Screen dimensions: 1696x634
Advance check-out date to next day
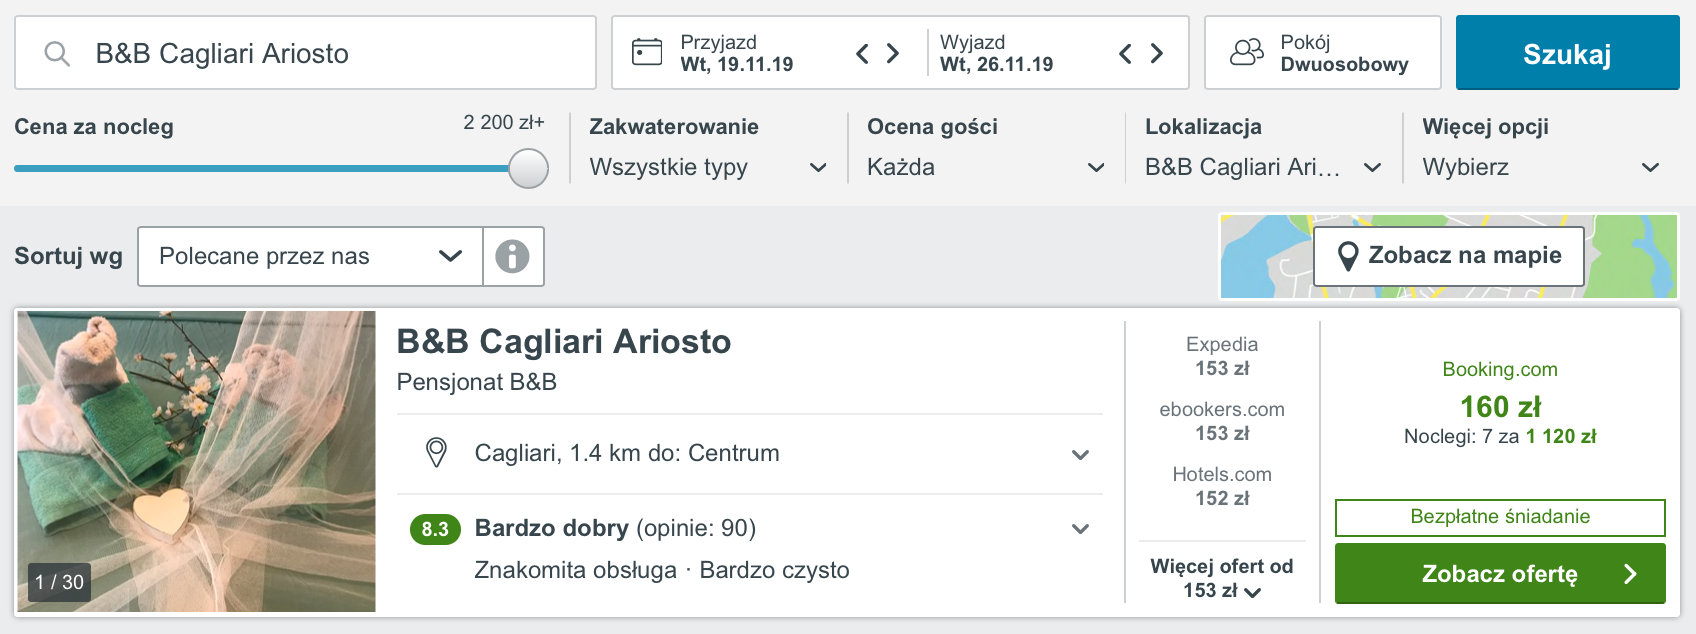click(1157, 53)
